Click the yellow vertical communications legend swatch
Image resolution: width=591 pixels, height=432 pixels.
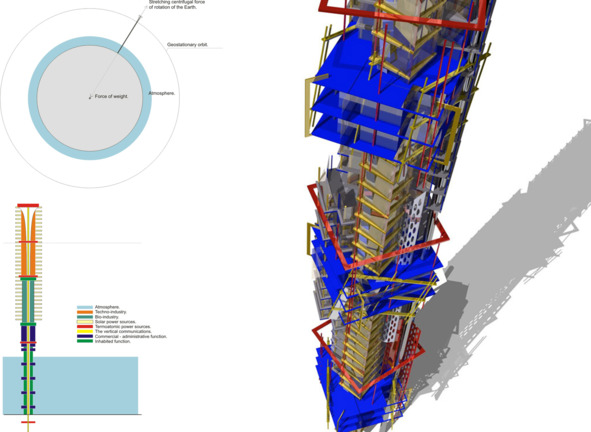(85, 331)
